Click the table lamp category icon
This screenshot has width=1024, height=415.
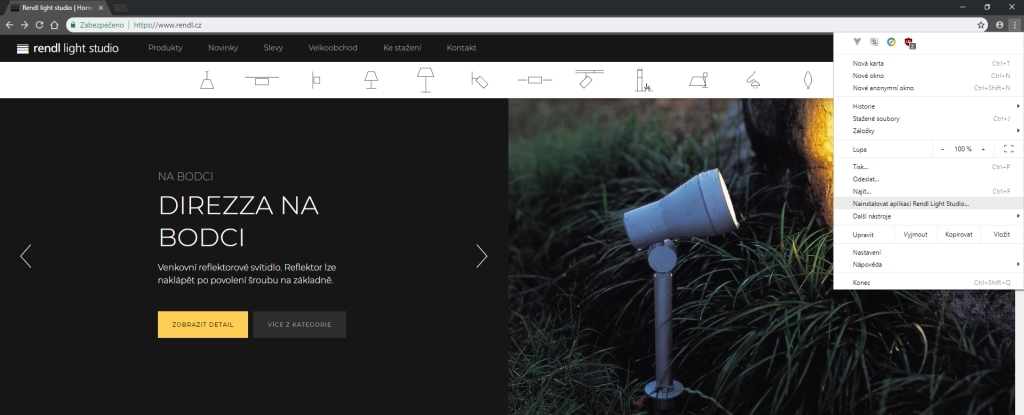click(371, 80)
